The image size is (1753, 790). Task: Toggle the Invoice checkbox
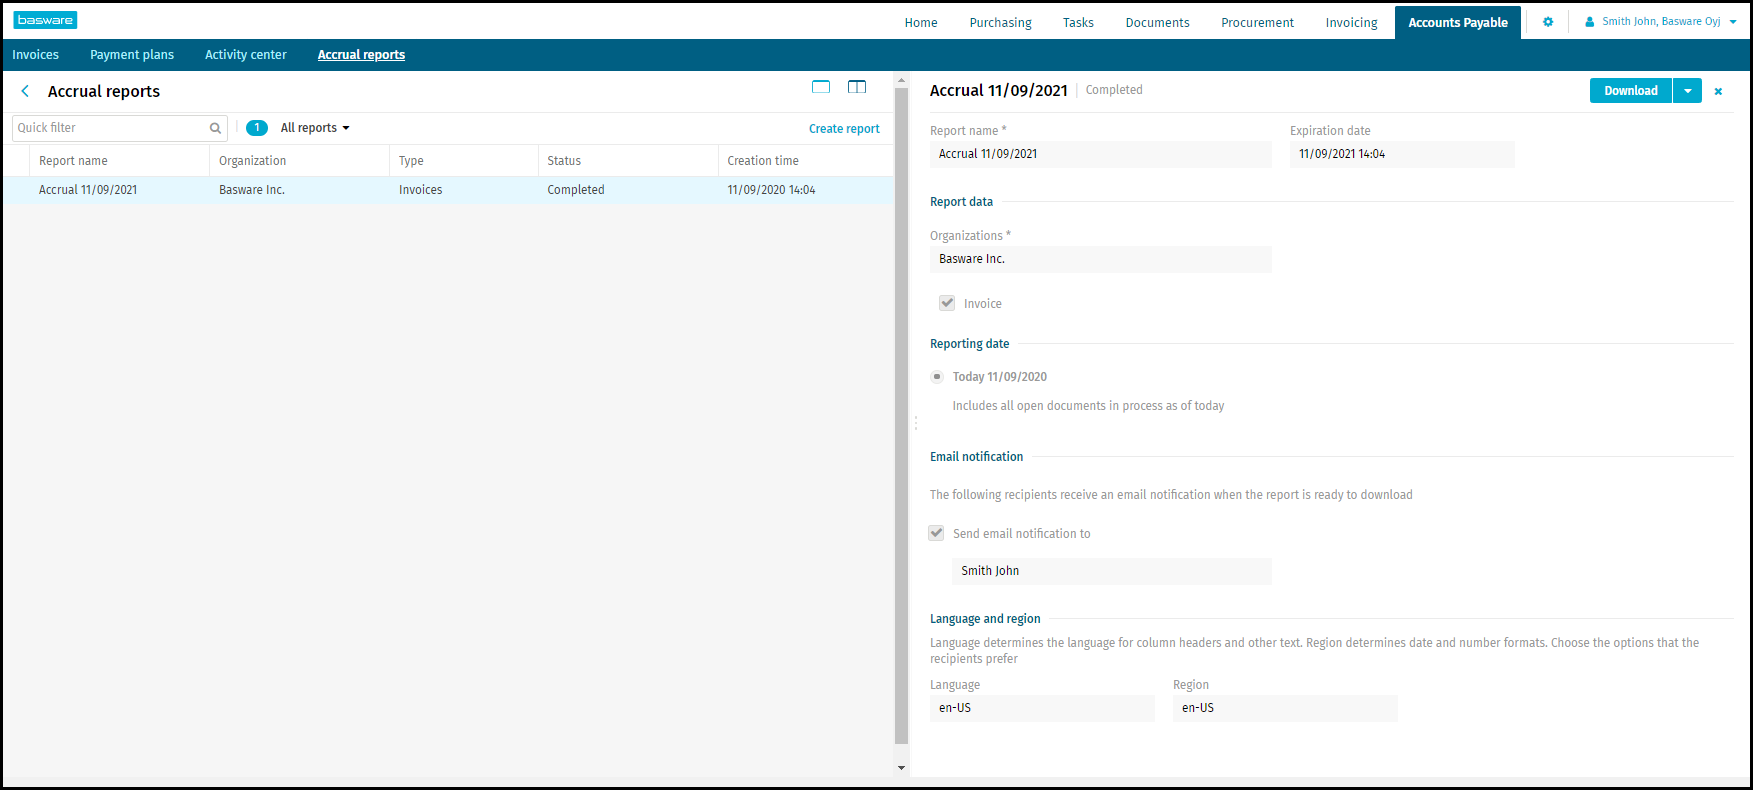point(947,303)
